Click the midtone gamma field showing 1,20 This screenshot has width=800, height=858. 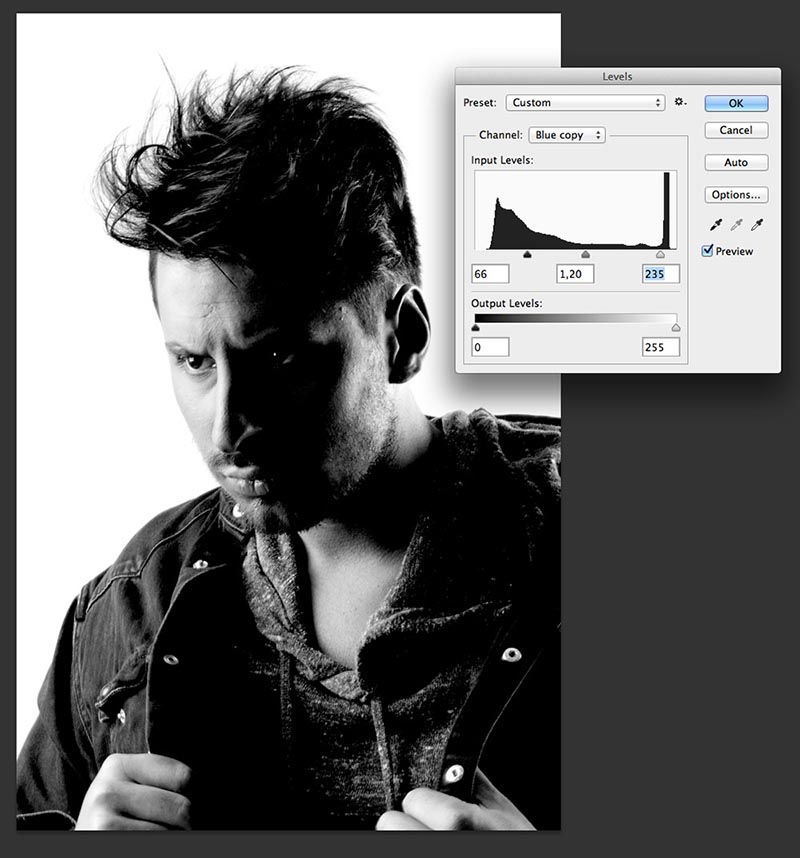click(x=575, y=274)
